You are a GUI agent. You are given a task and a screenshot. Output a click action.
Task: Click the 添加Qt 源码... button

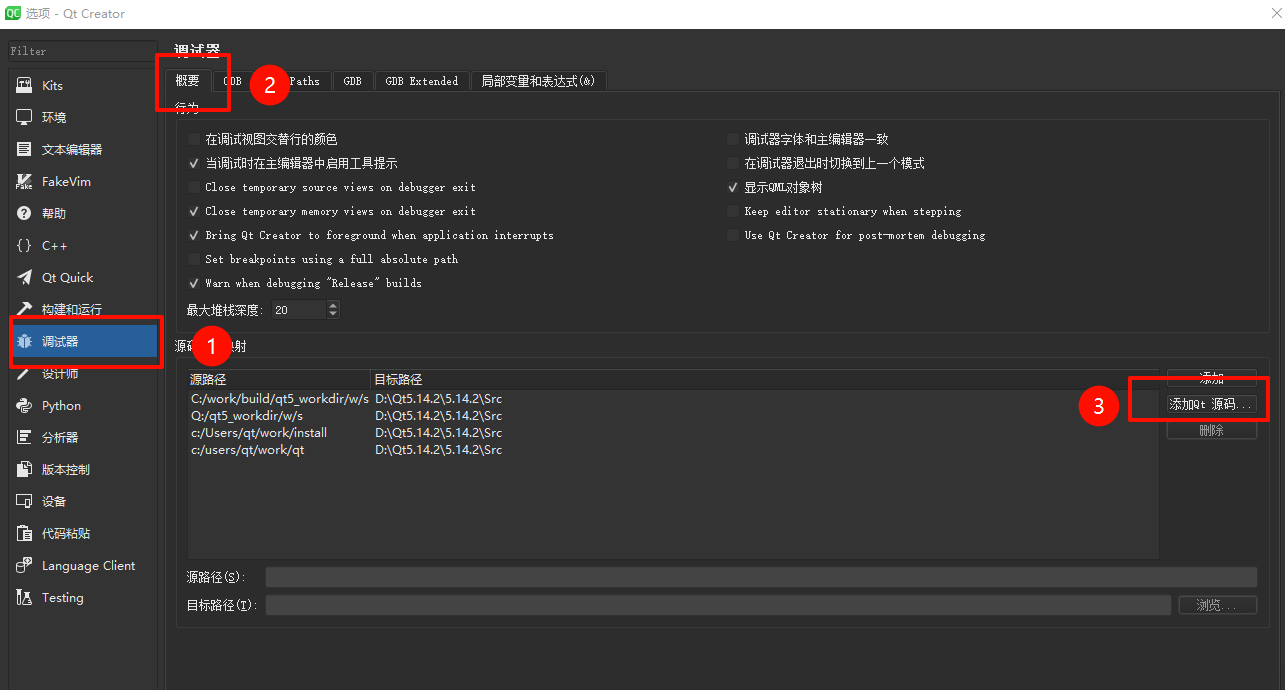(1212, 405)
